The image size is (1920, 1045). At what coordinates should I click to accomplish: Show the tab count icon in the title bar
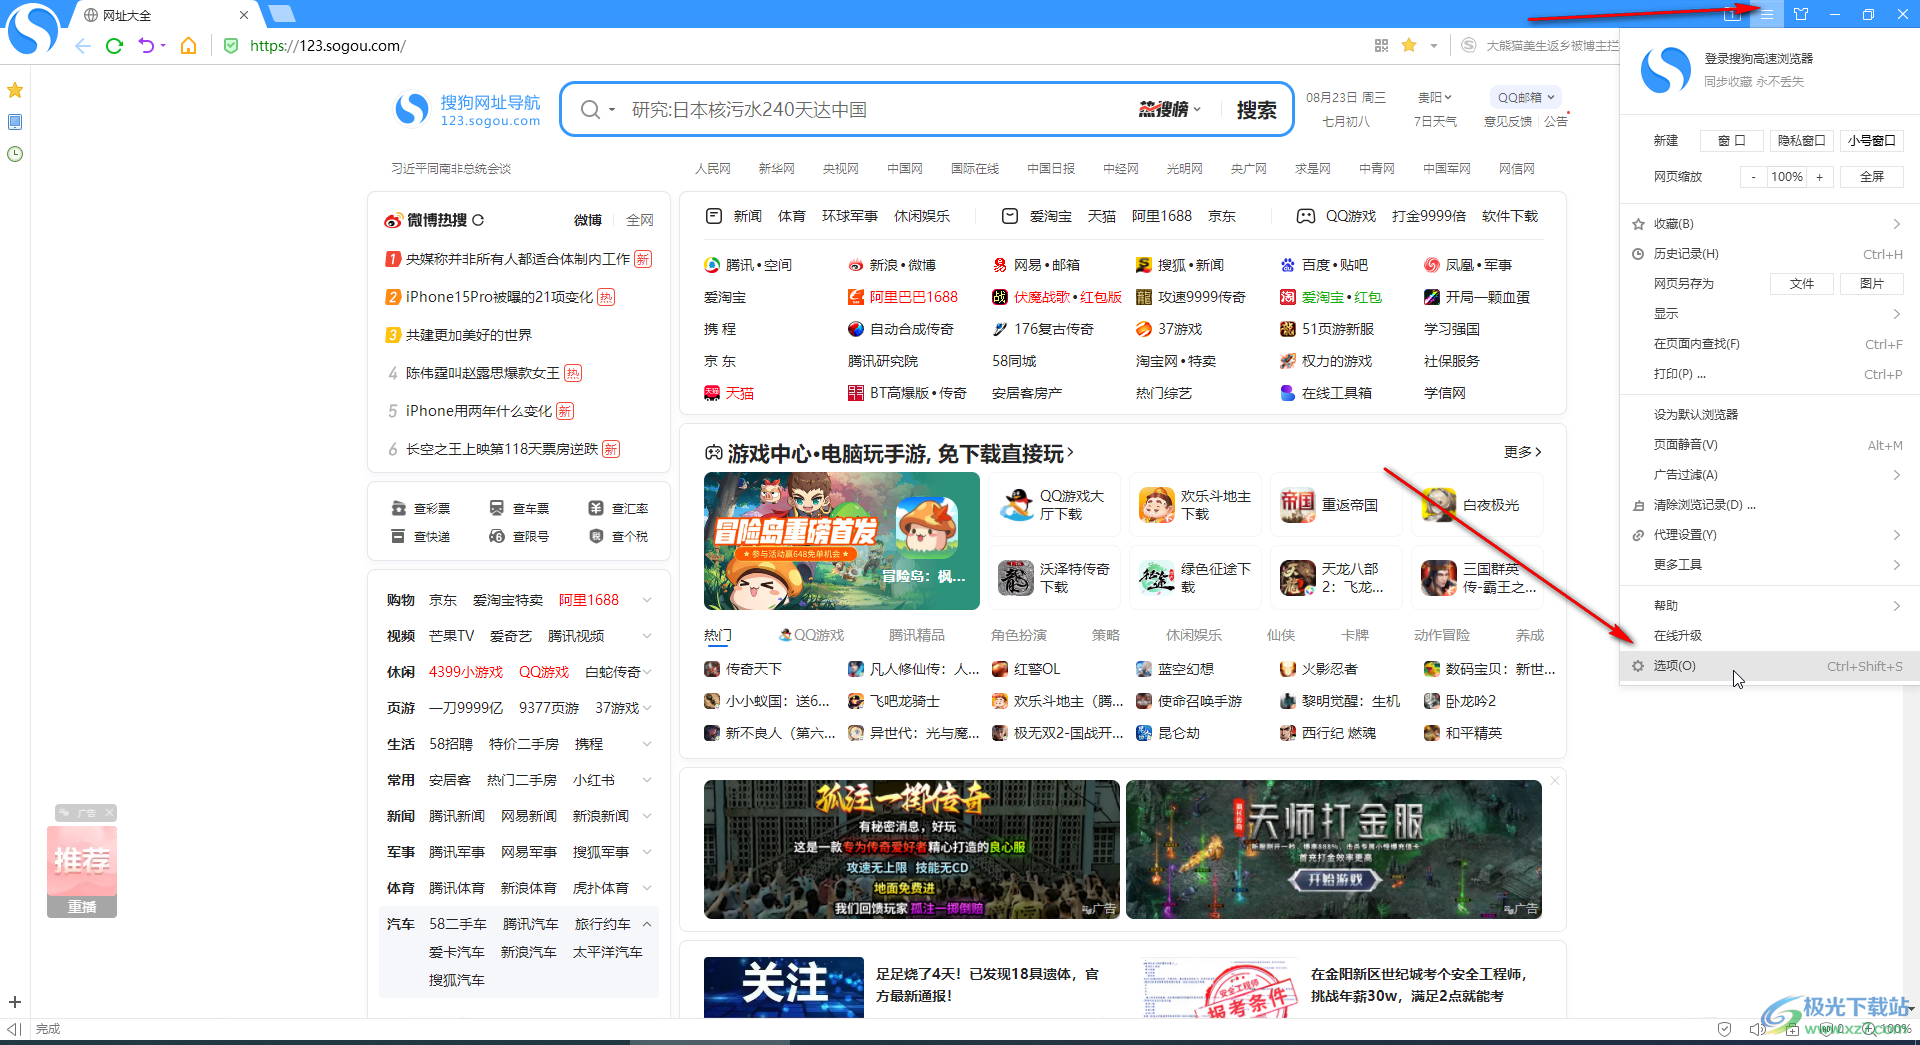point(1733,14)
